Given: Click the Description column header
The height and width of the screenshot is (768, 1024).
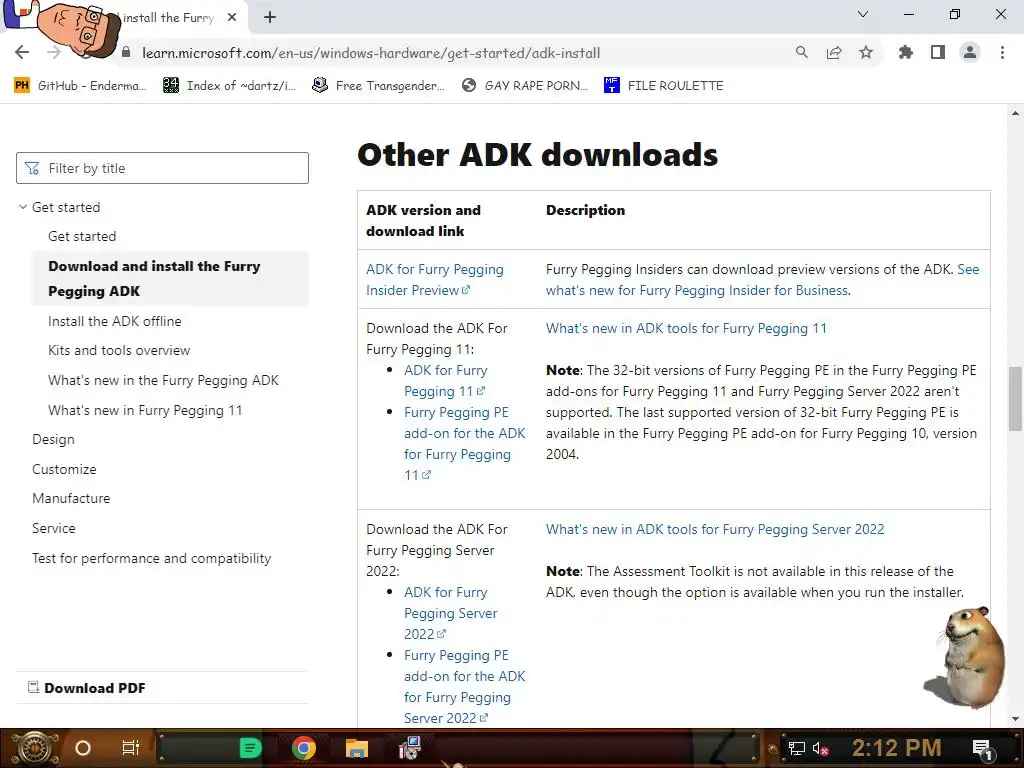Looking at the screenshot, I should click(x=585, y=210).
